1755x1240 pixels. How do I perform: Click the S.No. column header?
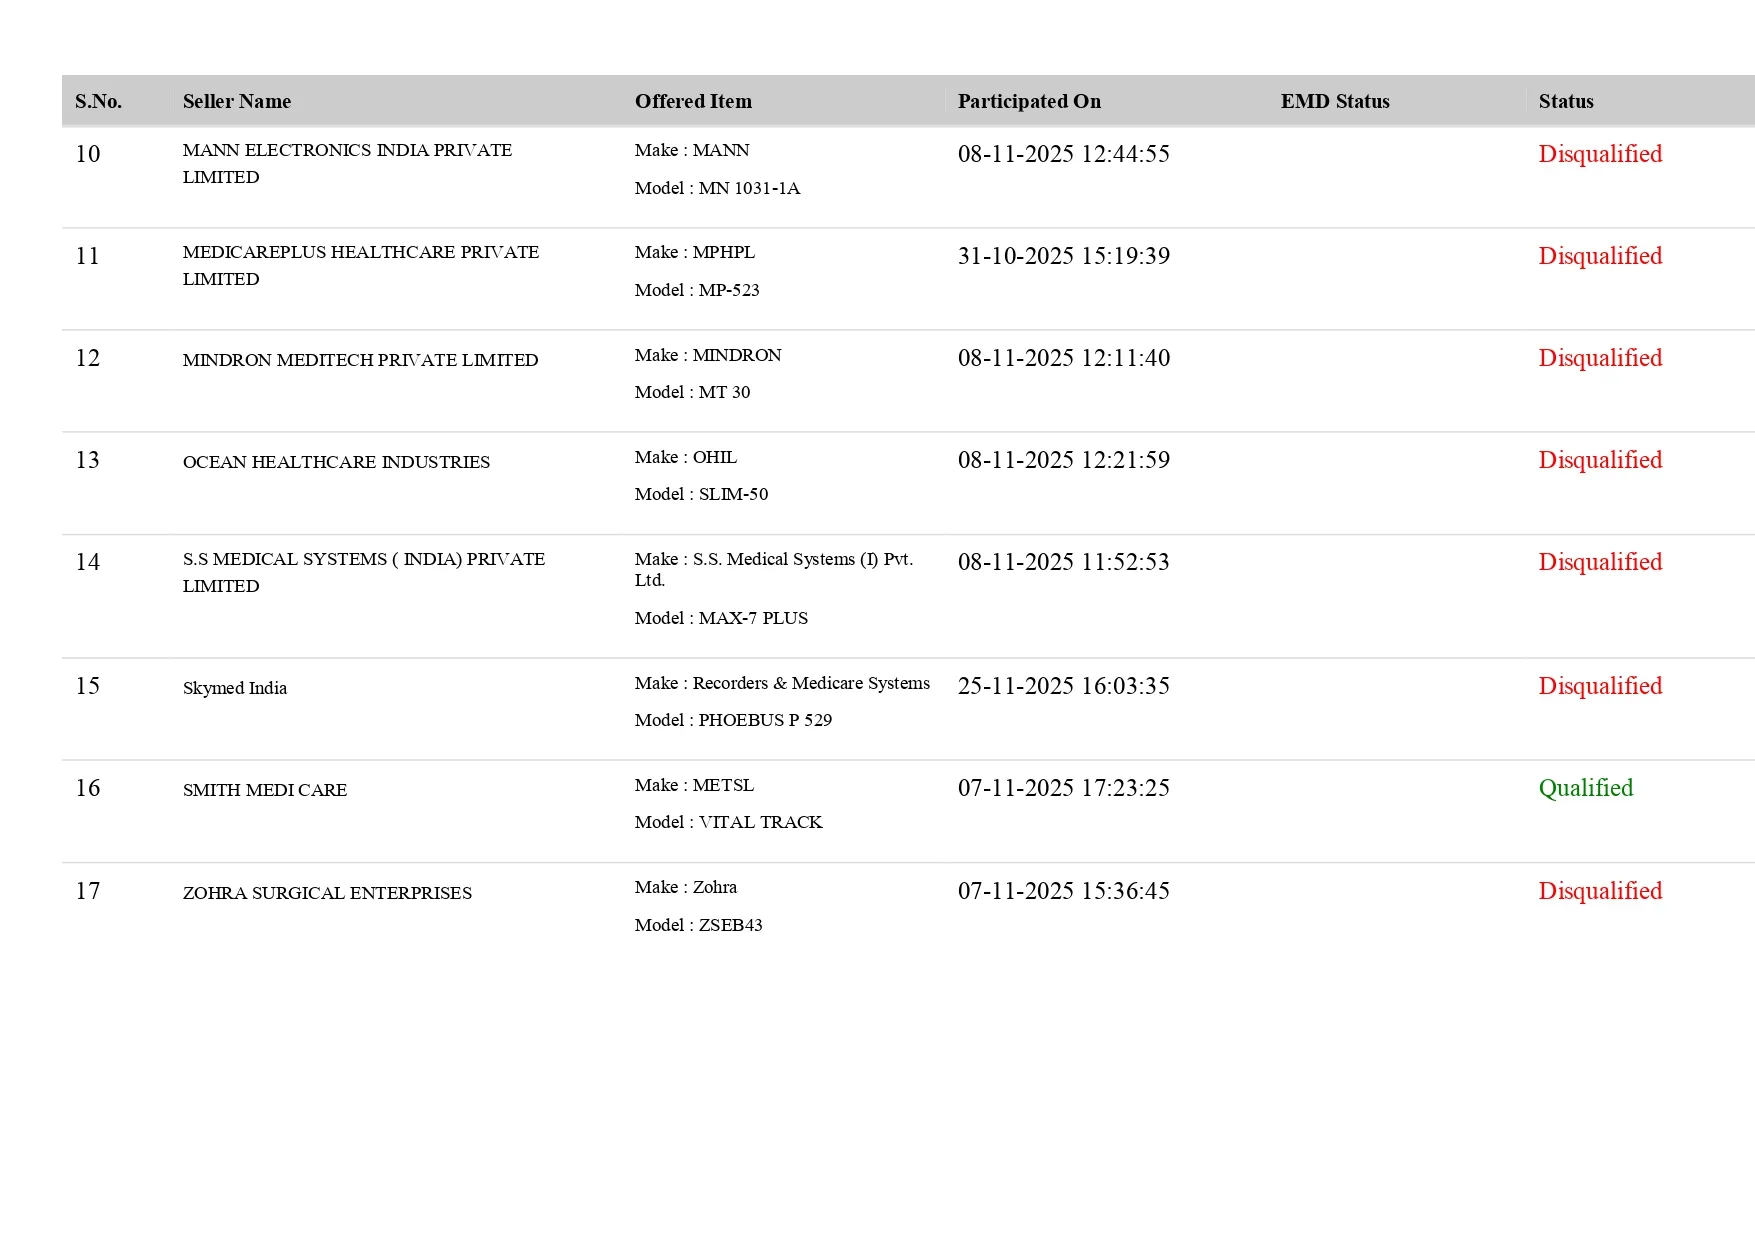coord(98,101)
